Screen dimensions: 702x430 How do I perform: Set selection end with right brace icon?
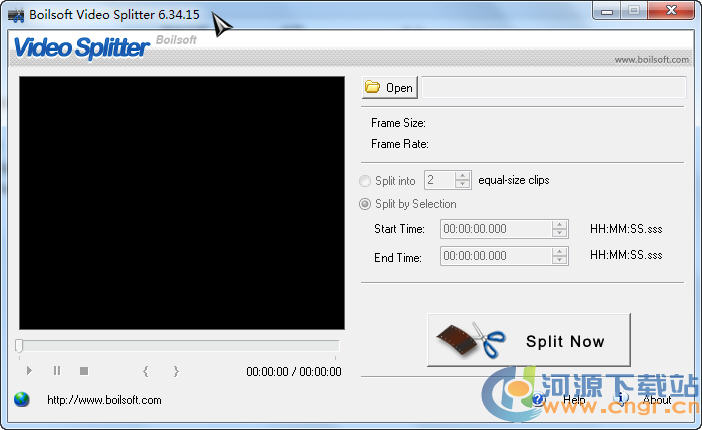pyautogui.click(x=176, y=371)
